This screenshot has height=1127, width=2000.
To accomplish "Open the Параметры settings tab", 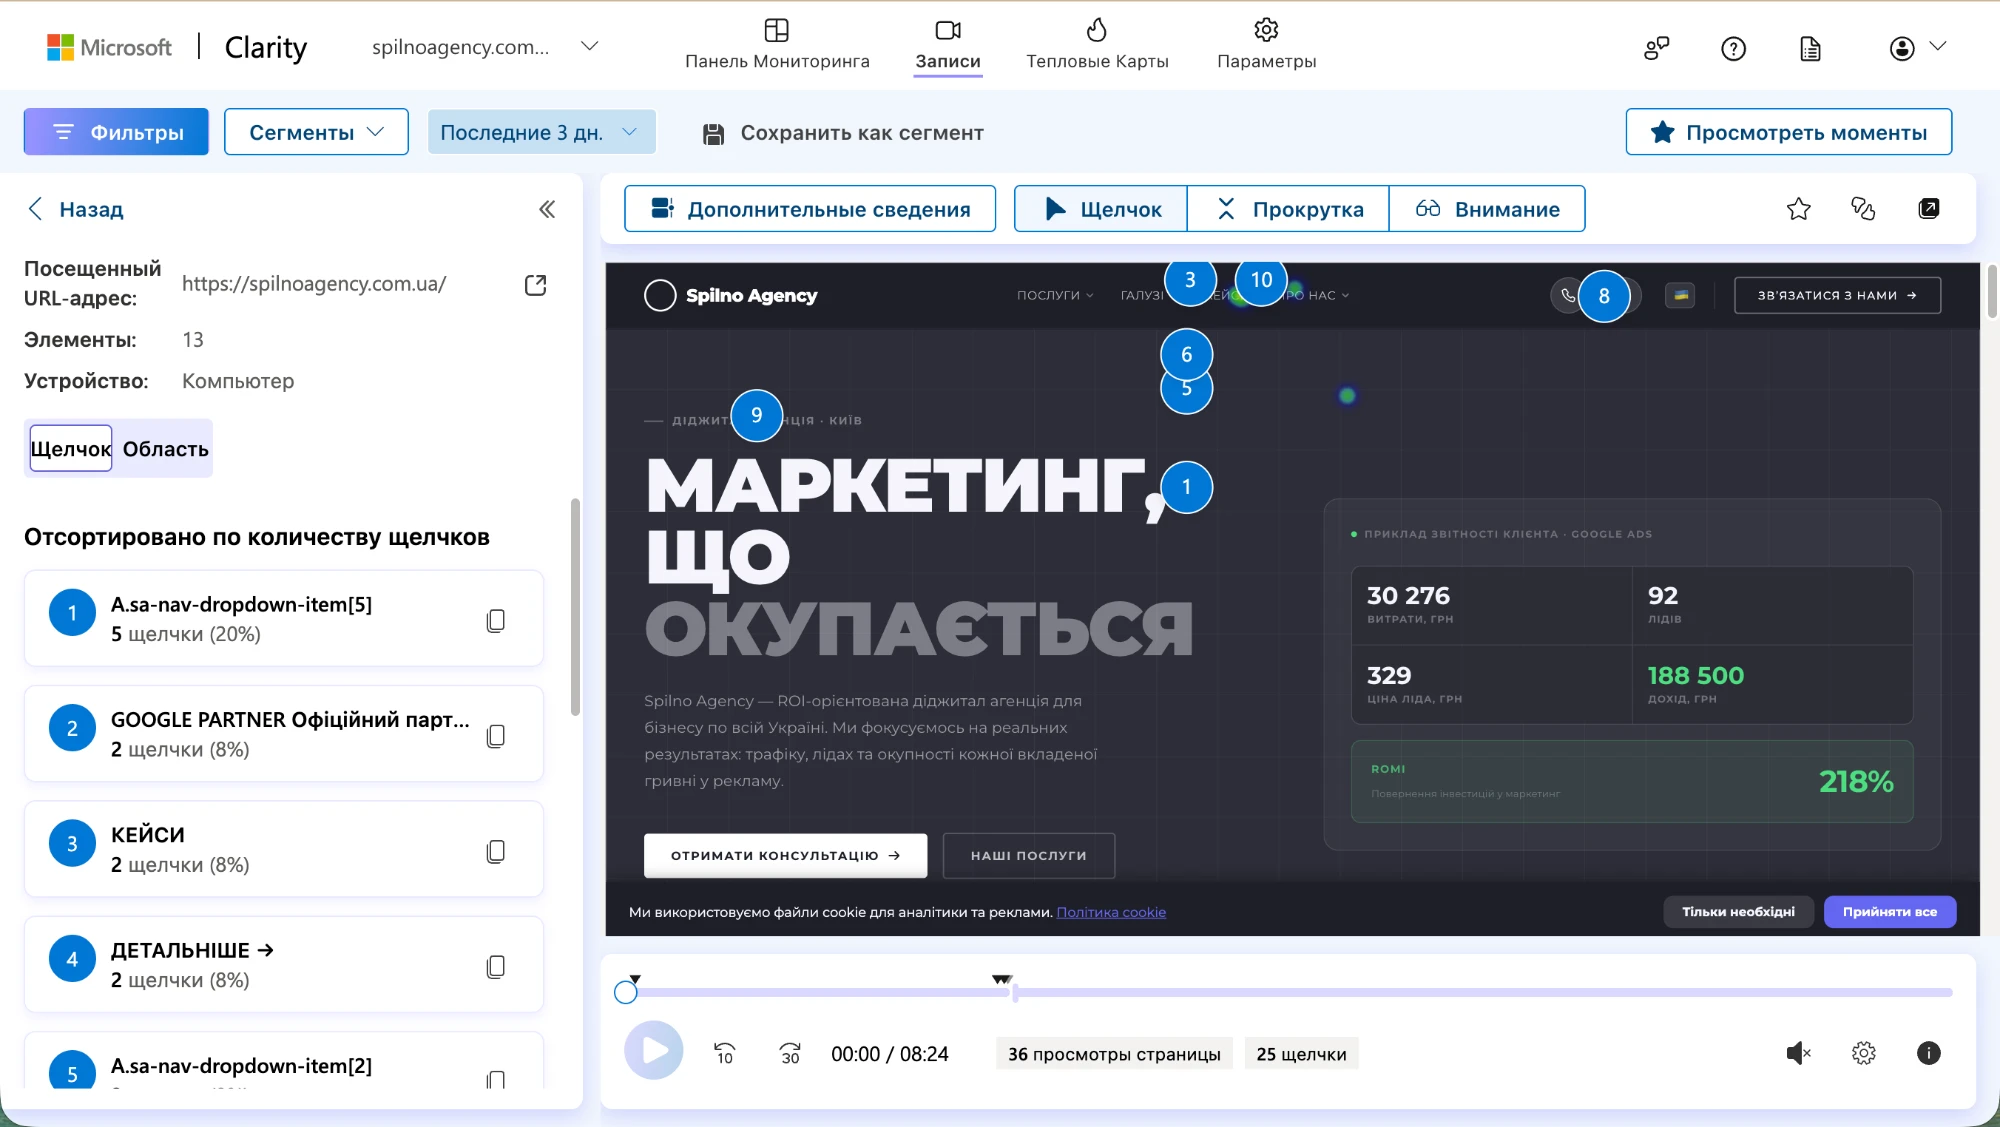I will [1266, 45].
